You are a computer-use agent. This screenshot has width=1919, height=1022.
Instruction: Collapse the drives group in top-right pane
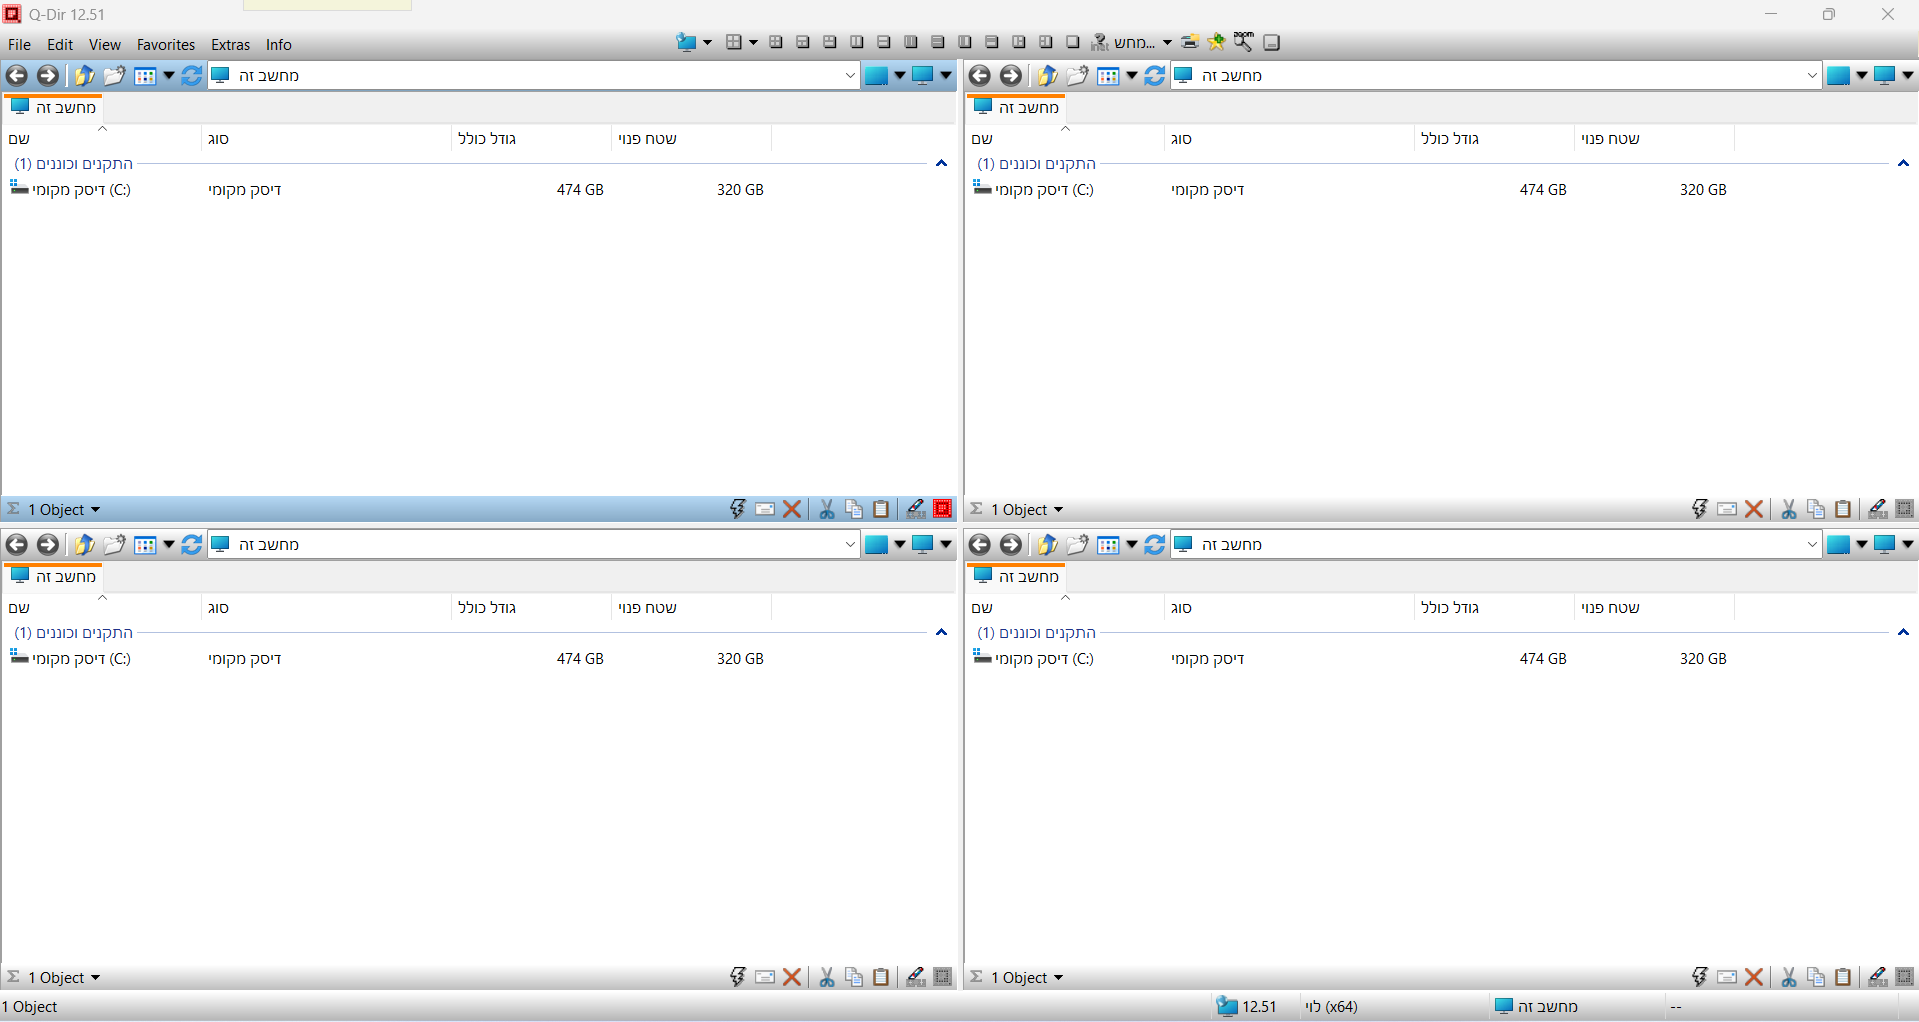point(1903,164)
